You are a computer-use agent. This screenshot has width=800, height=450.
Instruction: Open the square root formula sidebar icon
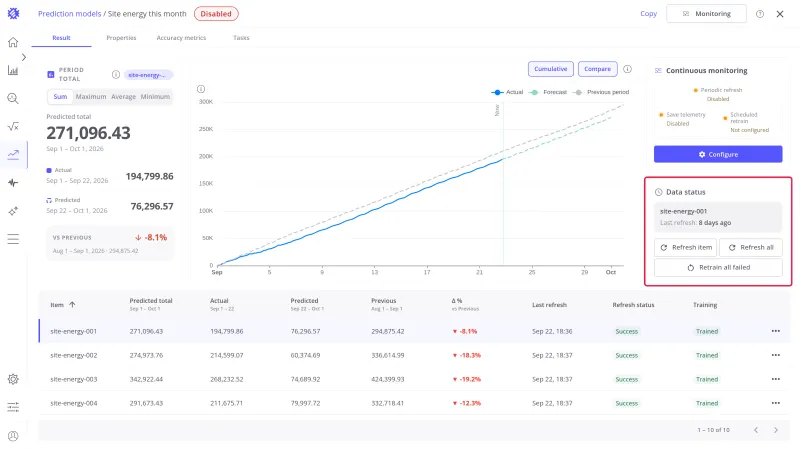13,127
